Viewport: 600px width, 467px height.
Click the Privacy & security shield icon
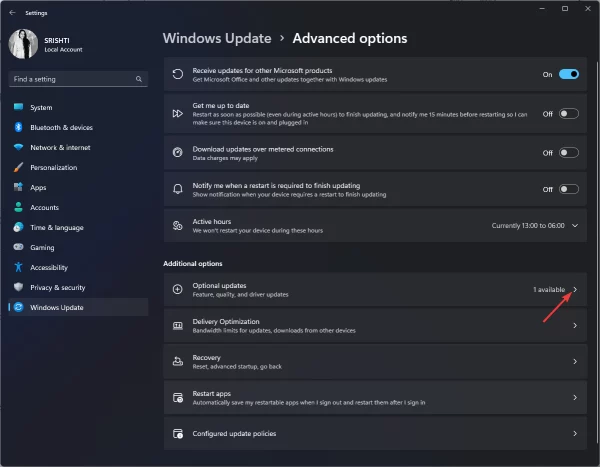pyautogui.click(x=18, y=287)
